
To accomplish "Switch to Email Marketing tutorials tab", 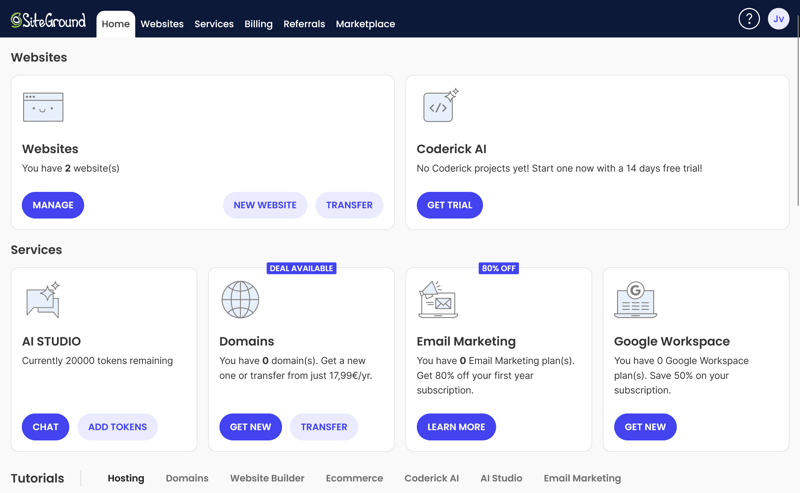I will 582,478.
